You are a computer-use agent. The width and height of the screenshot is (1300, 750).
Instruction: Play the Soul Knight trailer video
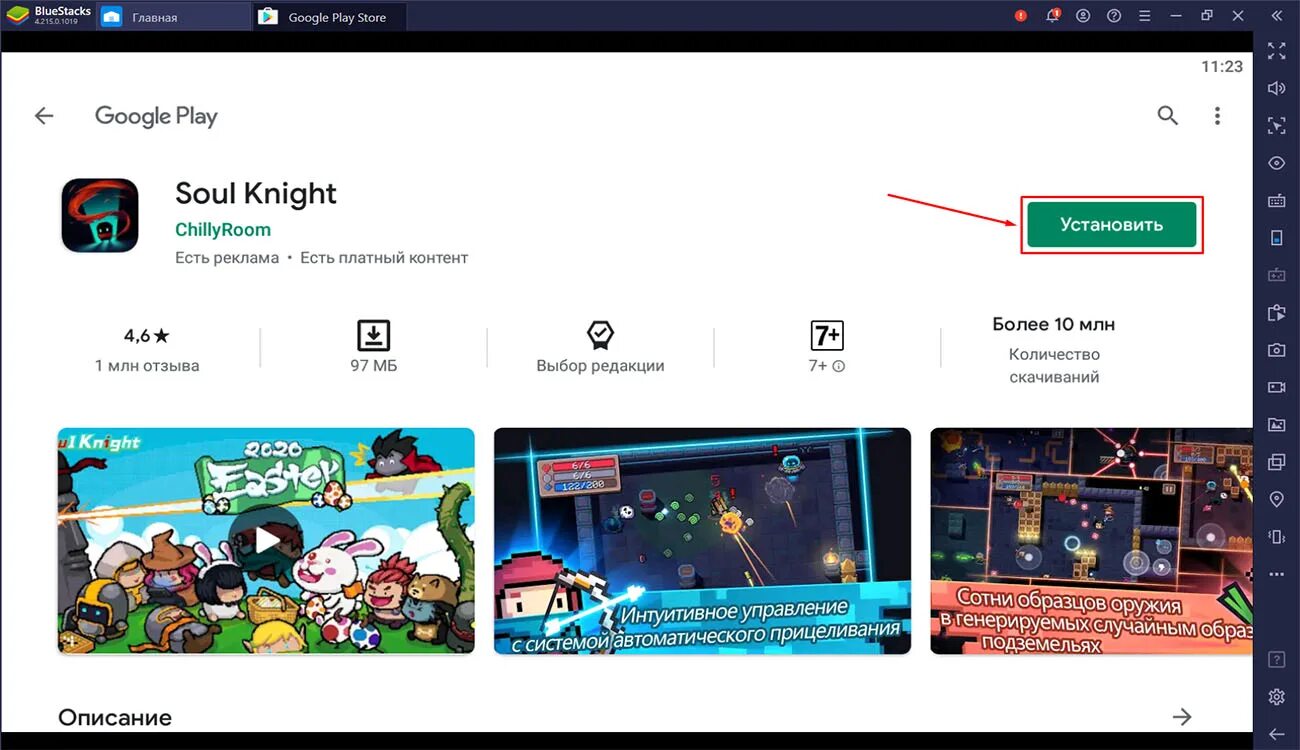(266, 541)
